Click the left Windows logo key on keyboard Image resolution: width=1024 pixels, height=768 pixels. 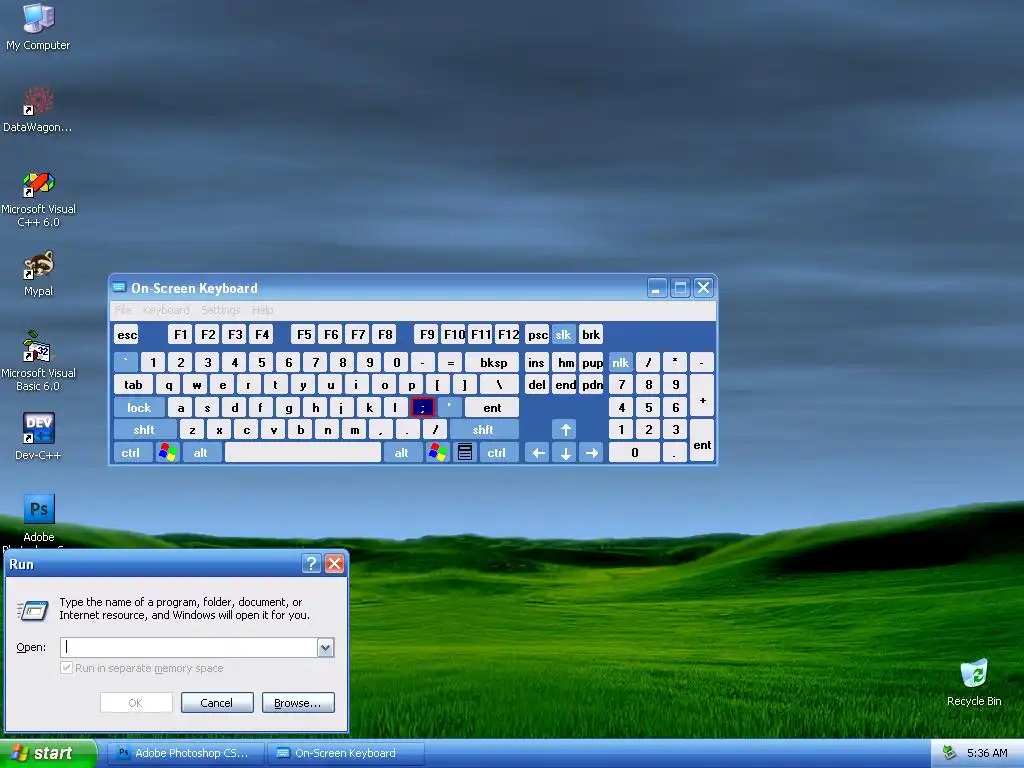(168, 453)
